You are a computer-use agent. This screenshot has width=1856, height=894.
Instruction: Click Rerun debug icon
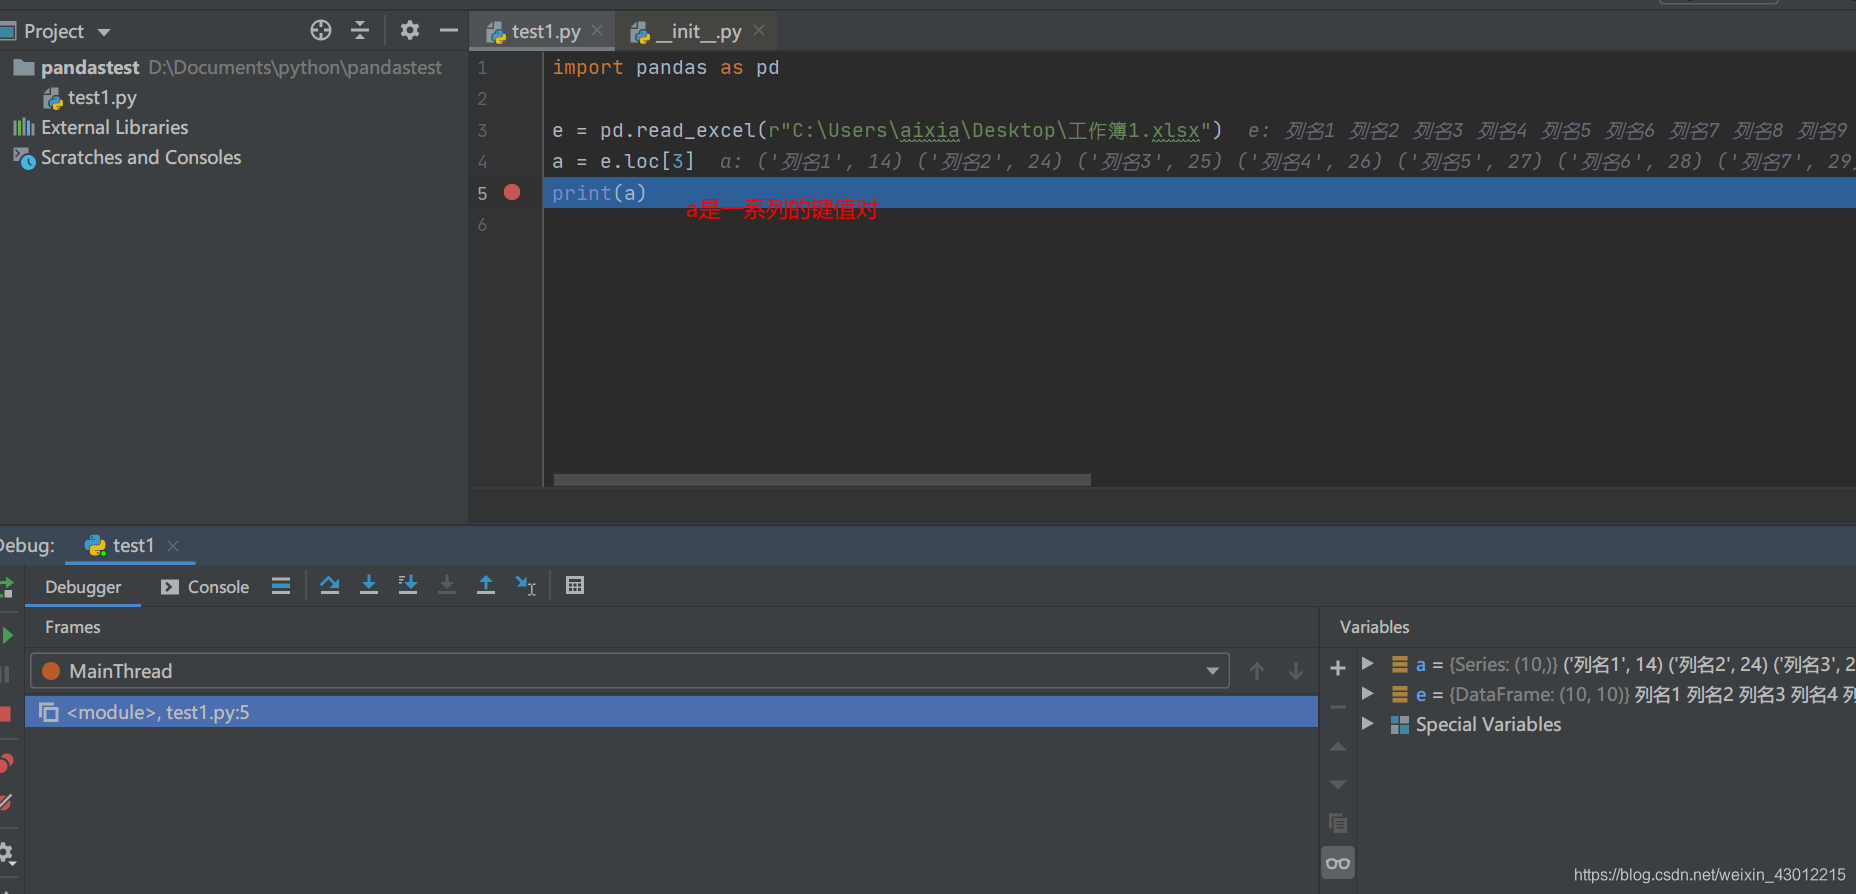click(6, 587)
